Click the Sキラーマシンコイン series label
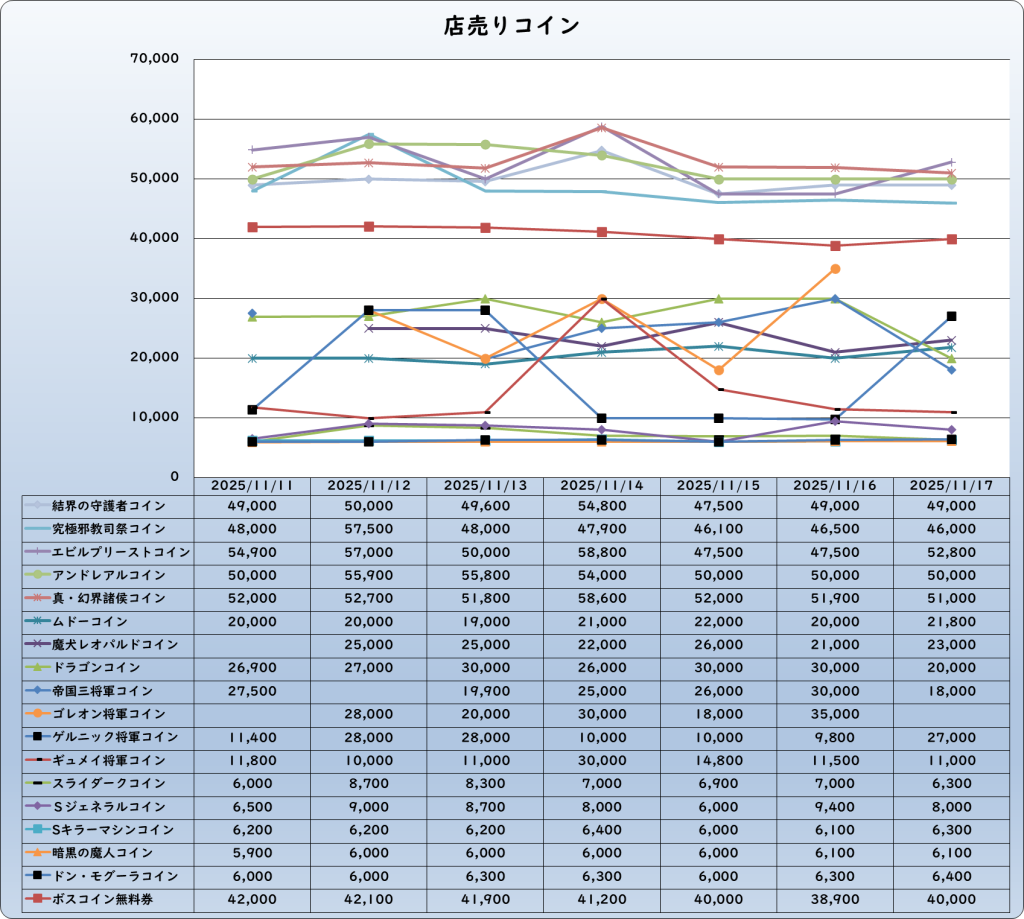Viewport: 1024px width, 919px height. click(113, 830)
